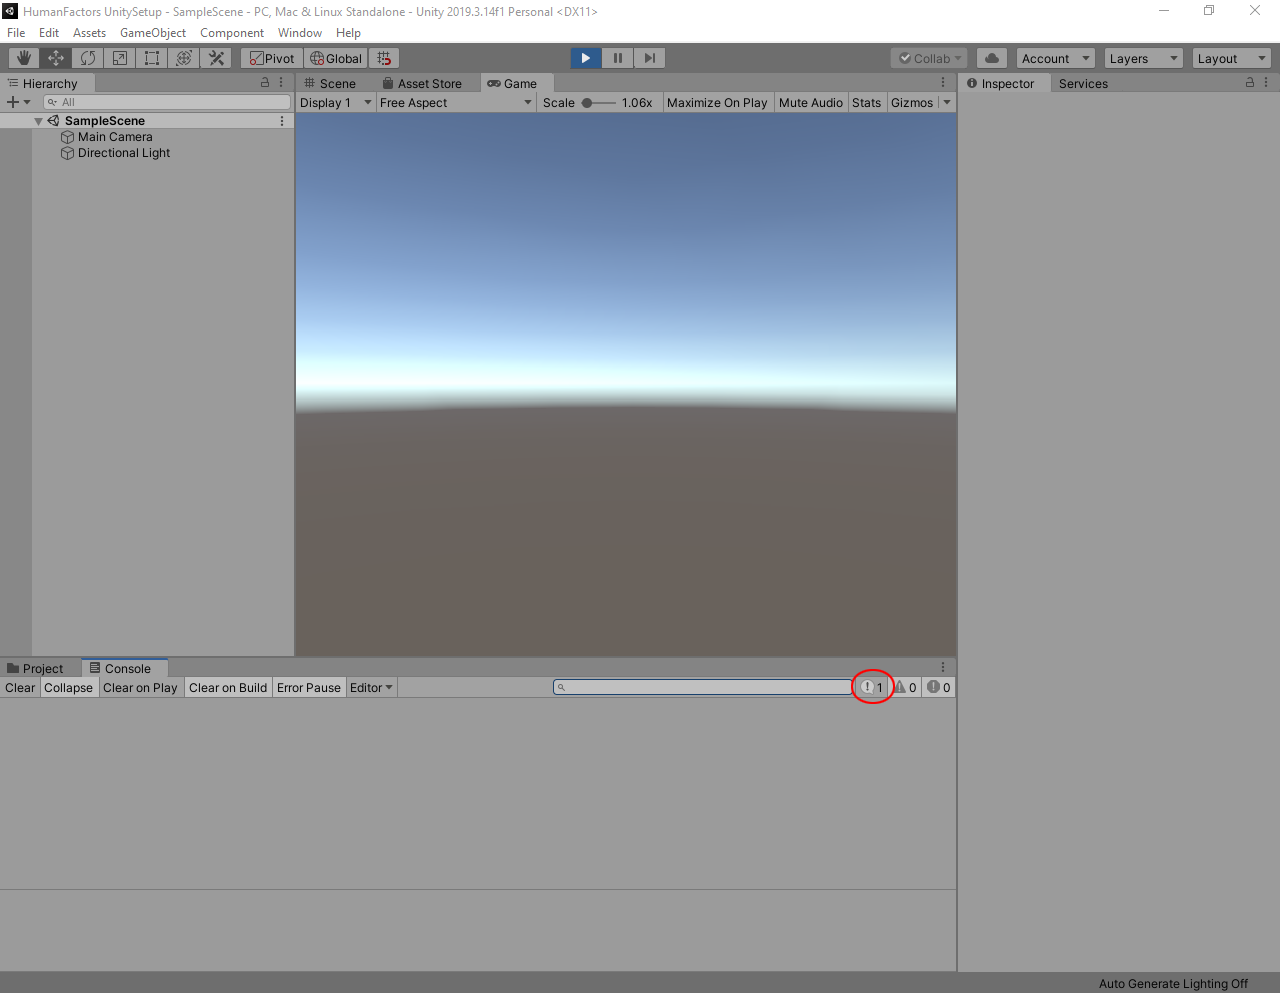The width and height of the screenshot is (1280, 993).
Task: Toggle Collapse in Console
Action: coord(69,687)
